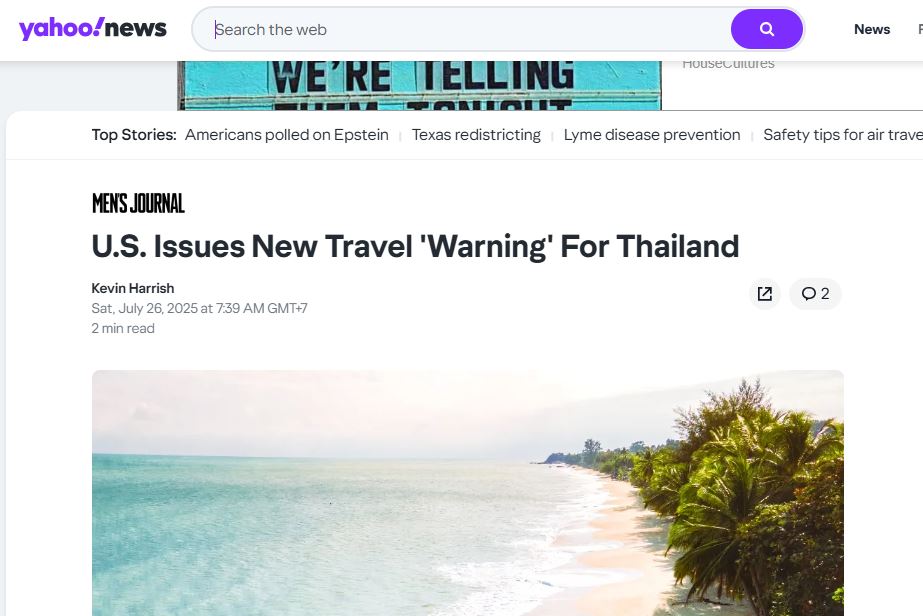The width and height of the screenshot is (923, 616).
Task: Go to Yahoo News logo home
Action: point(93,28)
